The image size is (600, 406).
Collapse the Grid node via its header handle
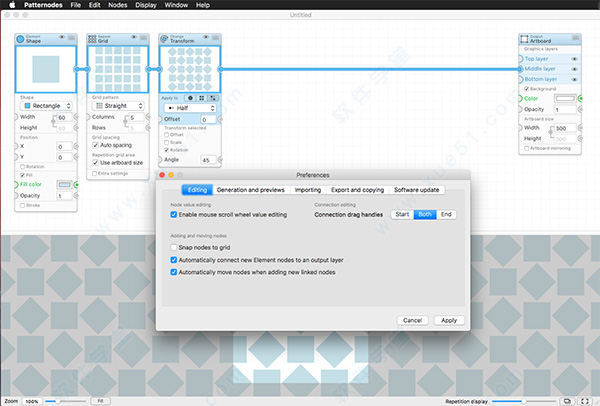(143, 38)
